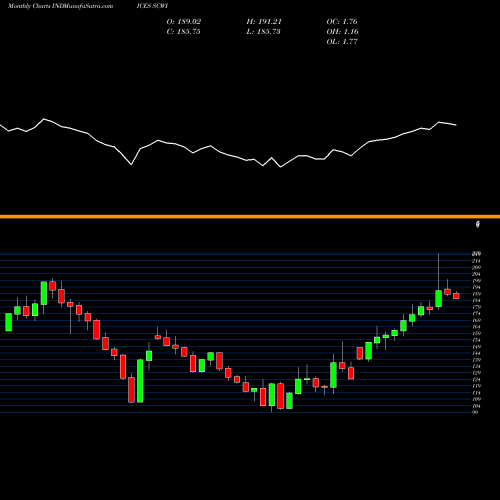Image resolution: width=500 pixels, height=500 pixels.
Task: Click the 'Monthly Charts INDMunafaSutra.com' title text
Action: pyautogui.click(x=60, y=6)
